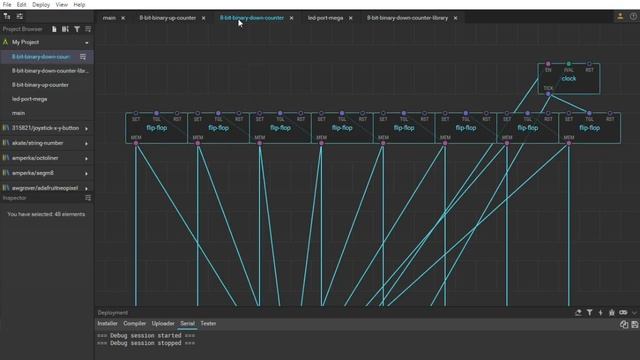
Task: Open the File menu
Action: coord(7,4)
